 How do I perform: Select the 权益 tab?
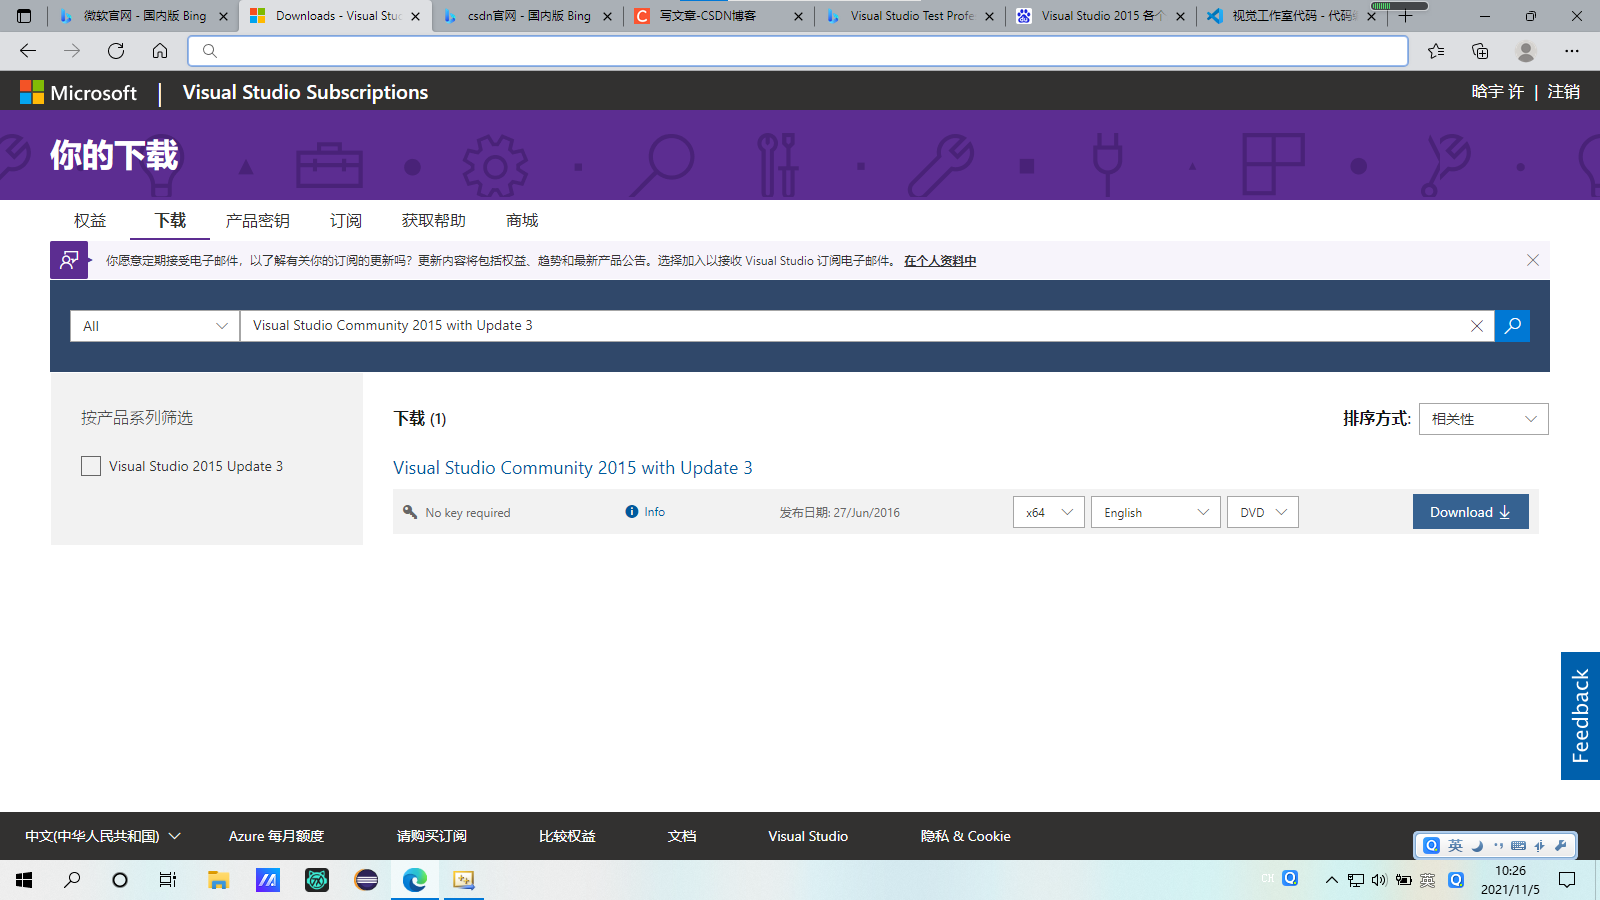coord(89,220)
